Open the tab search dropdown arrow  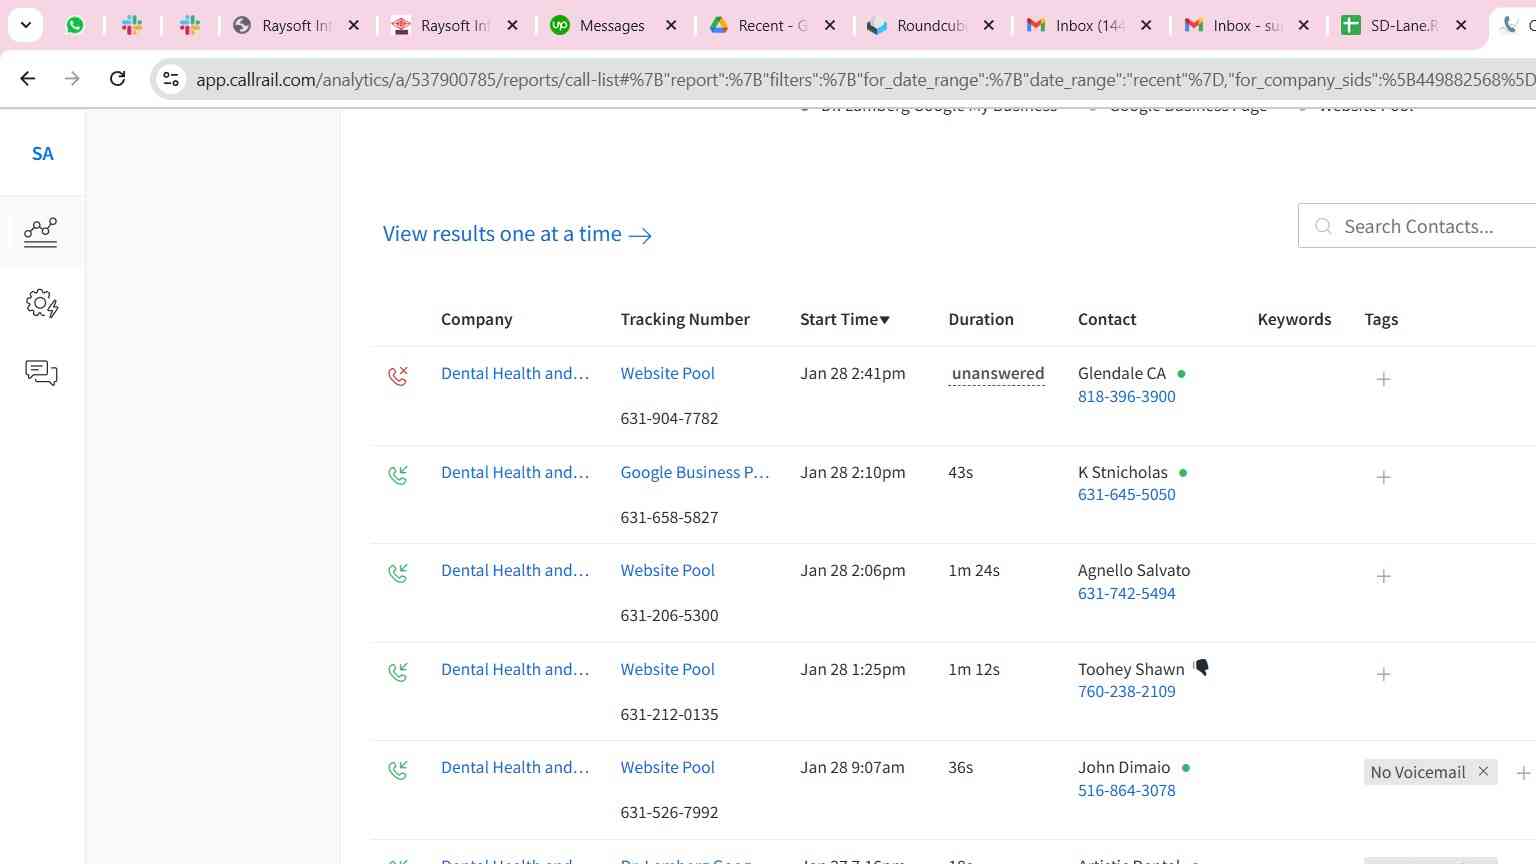pyautogui.click(x=25, y=25)
